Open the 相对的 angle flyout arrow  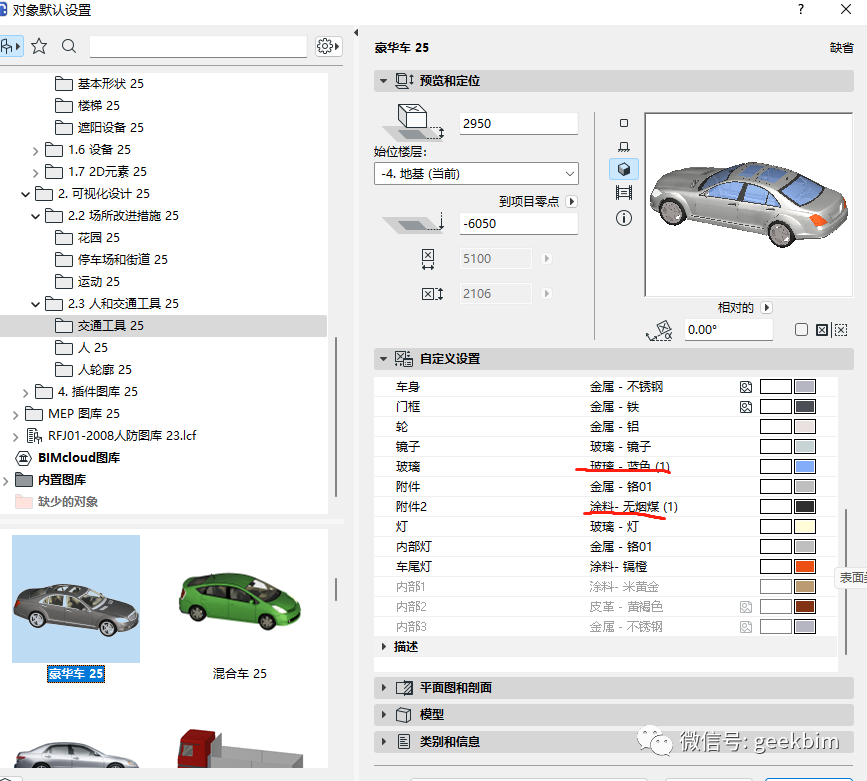[766, 308]
